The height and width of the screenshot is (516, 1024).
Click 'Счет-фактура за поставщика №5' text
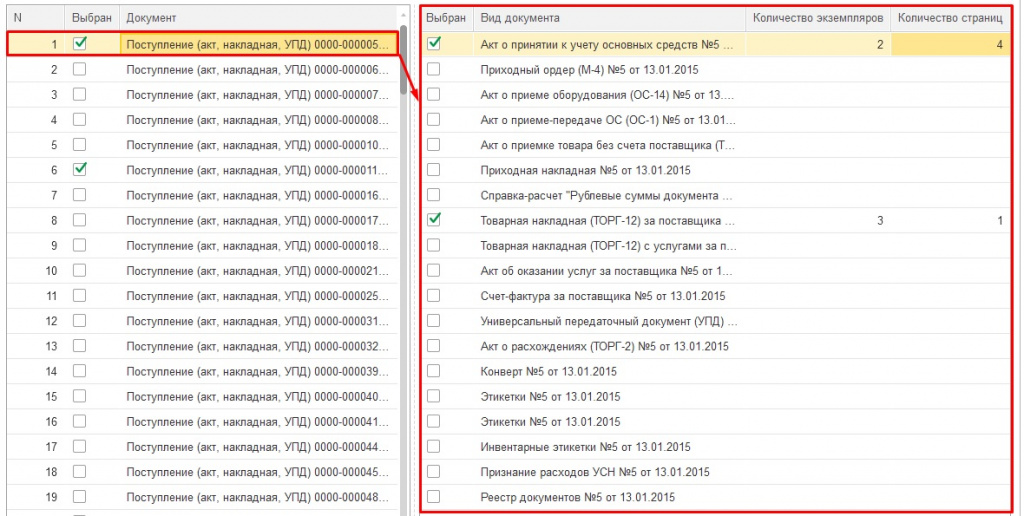pyautogui.click(x=603, y=296)
